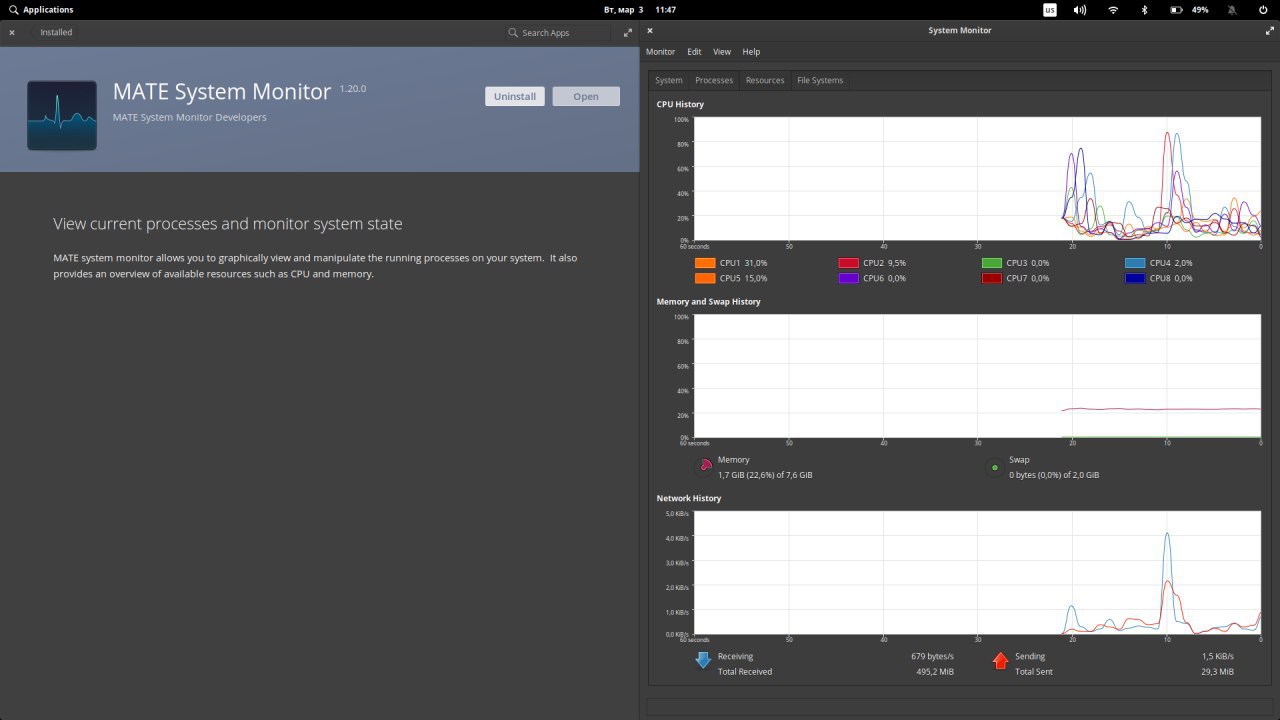Screen dimensions: 1280x720
Task: Go back to the Installed list
Action: click(56, 32)
